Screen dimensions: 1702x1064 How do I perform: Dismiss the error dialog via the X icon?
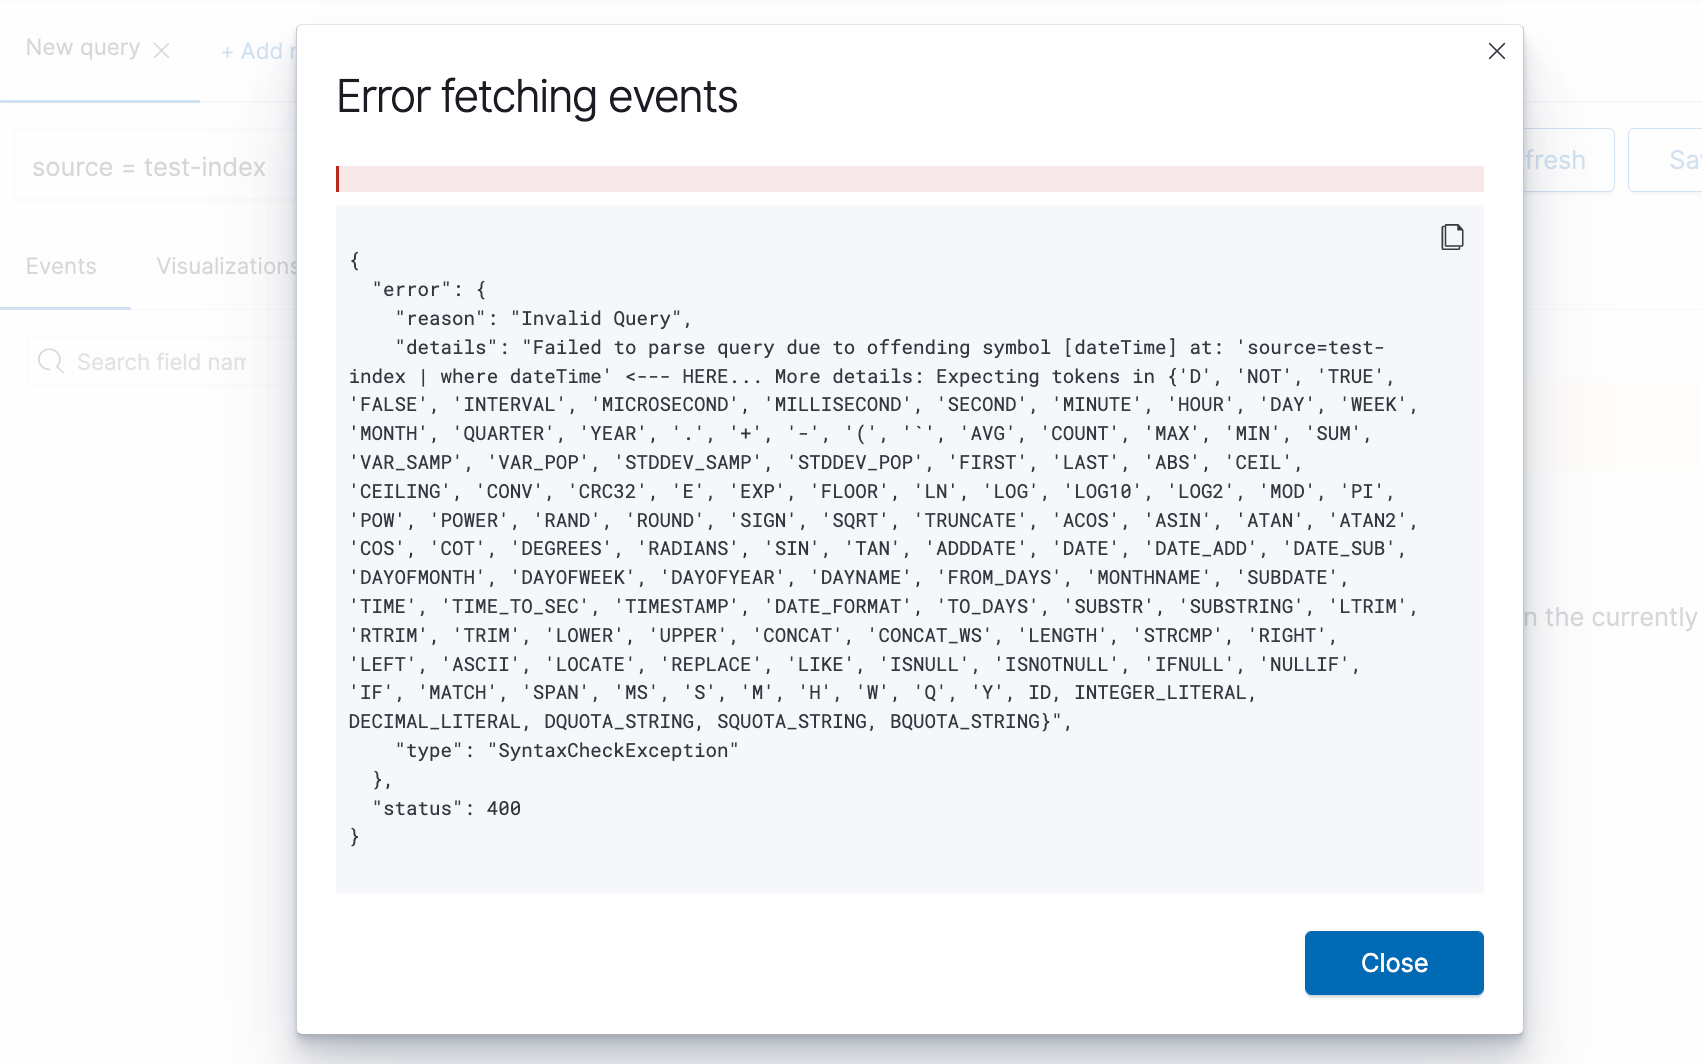1497,50
